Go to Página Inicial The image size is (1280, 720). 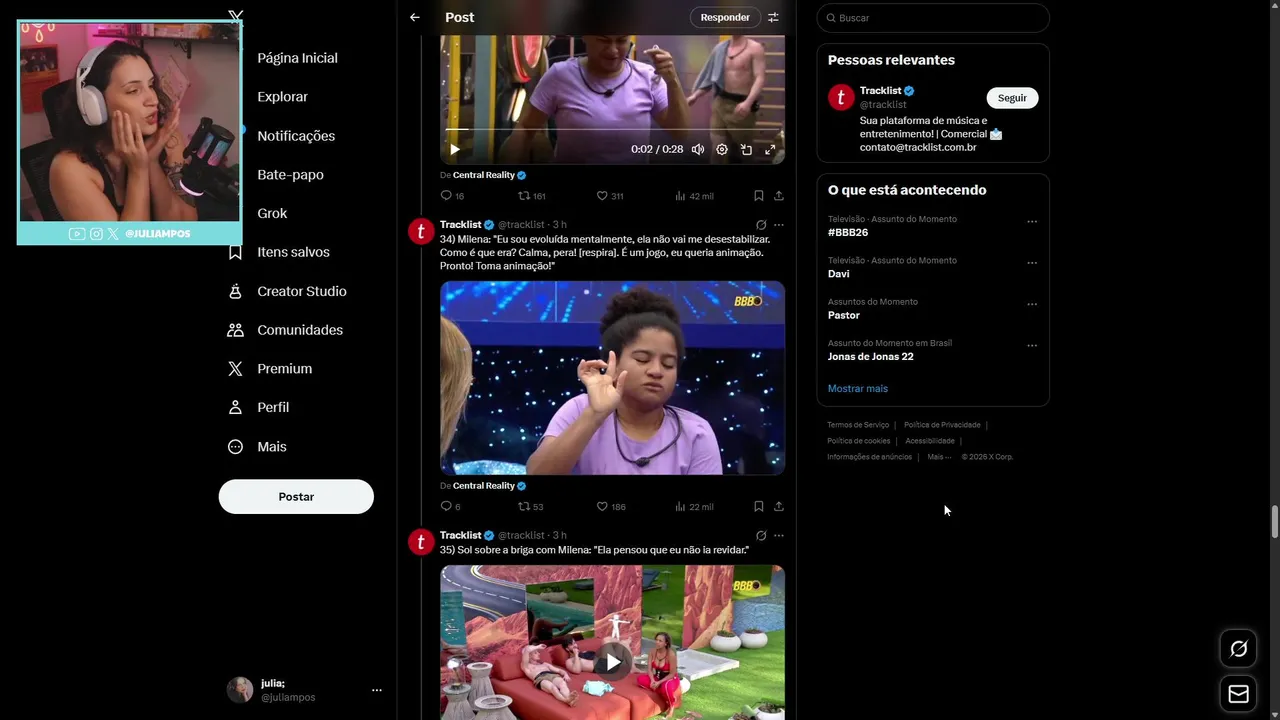(297, 58)
